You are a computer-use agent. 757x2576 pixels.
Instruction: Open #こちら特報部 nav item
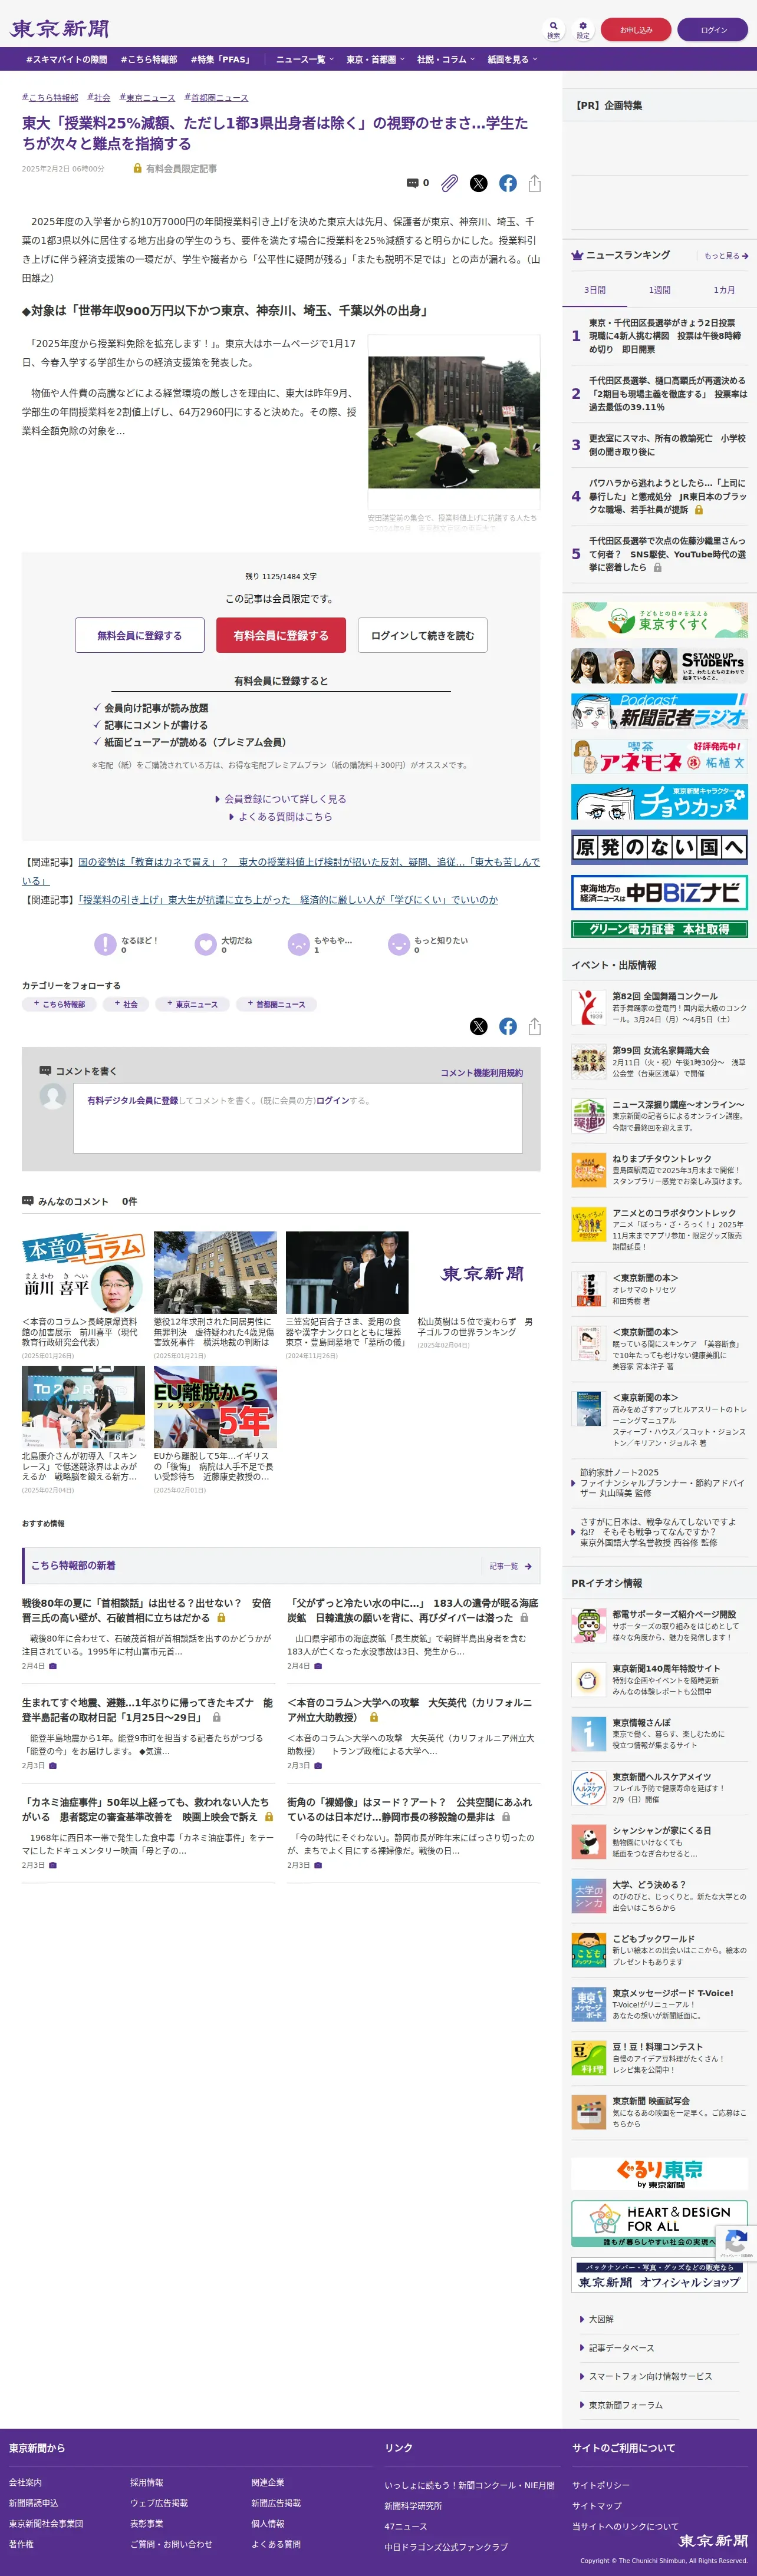(149, 59)
